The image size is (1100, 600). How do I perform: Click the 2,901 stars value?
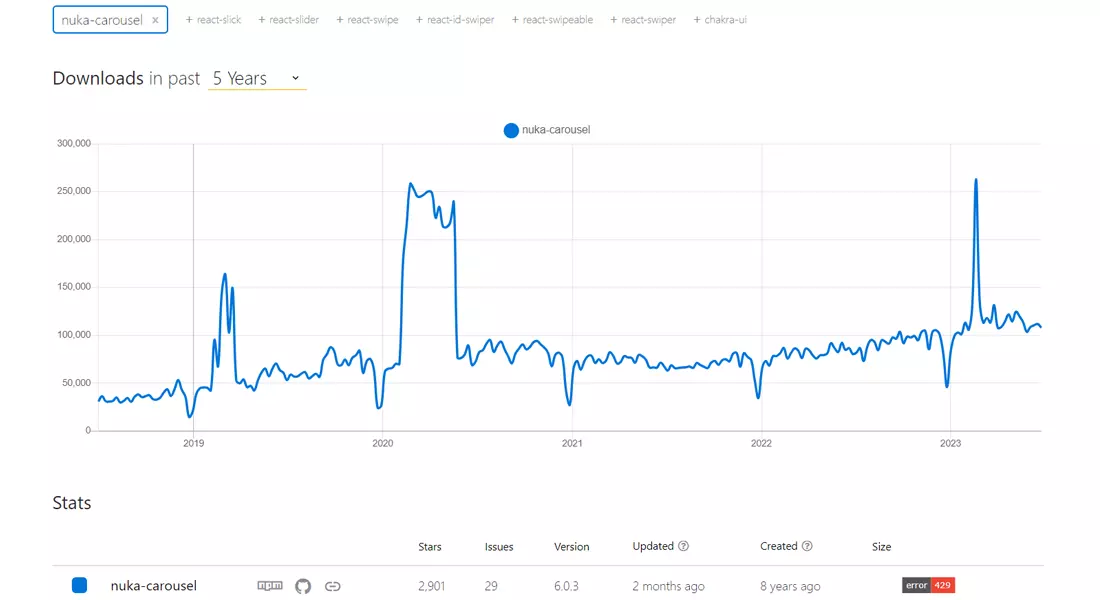(x=431, y=586)
